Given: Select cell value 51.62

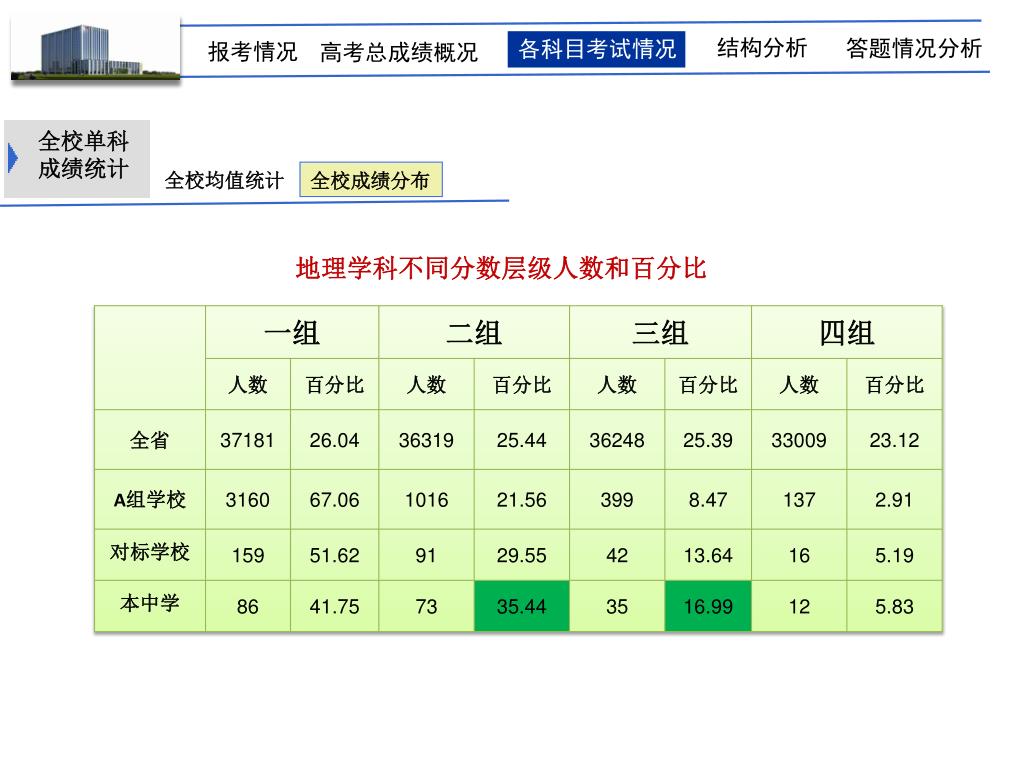Looking at the screenshot, I should (334, 556).
